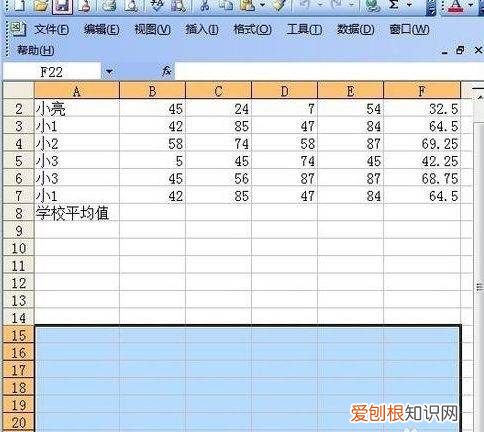Click the Open folder toolbar icon
This screenshot has height=432, width=484.
(x=41, y=6)
